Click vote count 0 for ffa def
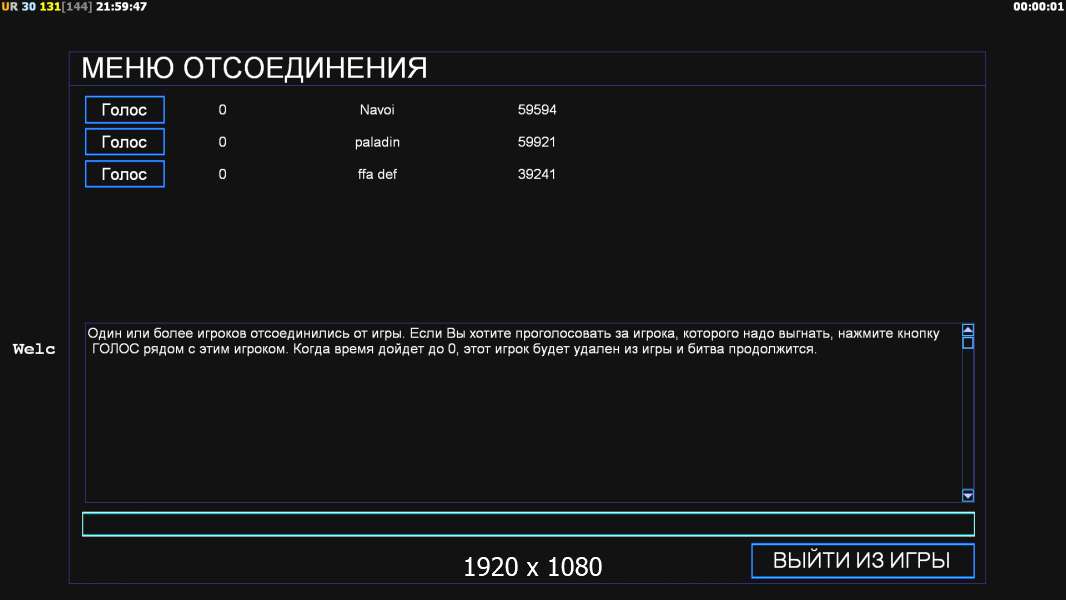 click(222, 174)
